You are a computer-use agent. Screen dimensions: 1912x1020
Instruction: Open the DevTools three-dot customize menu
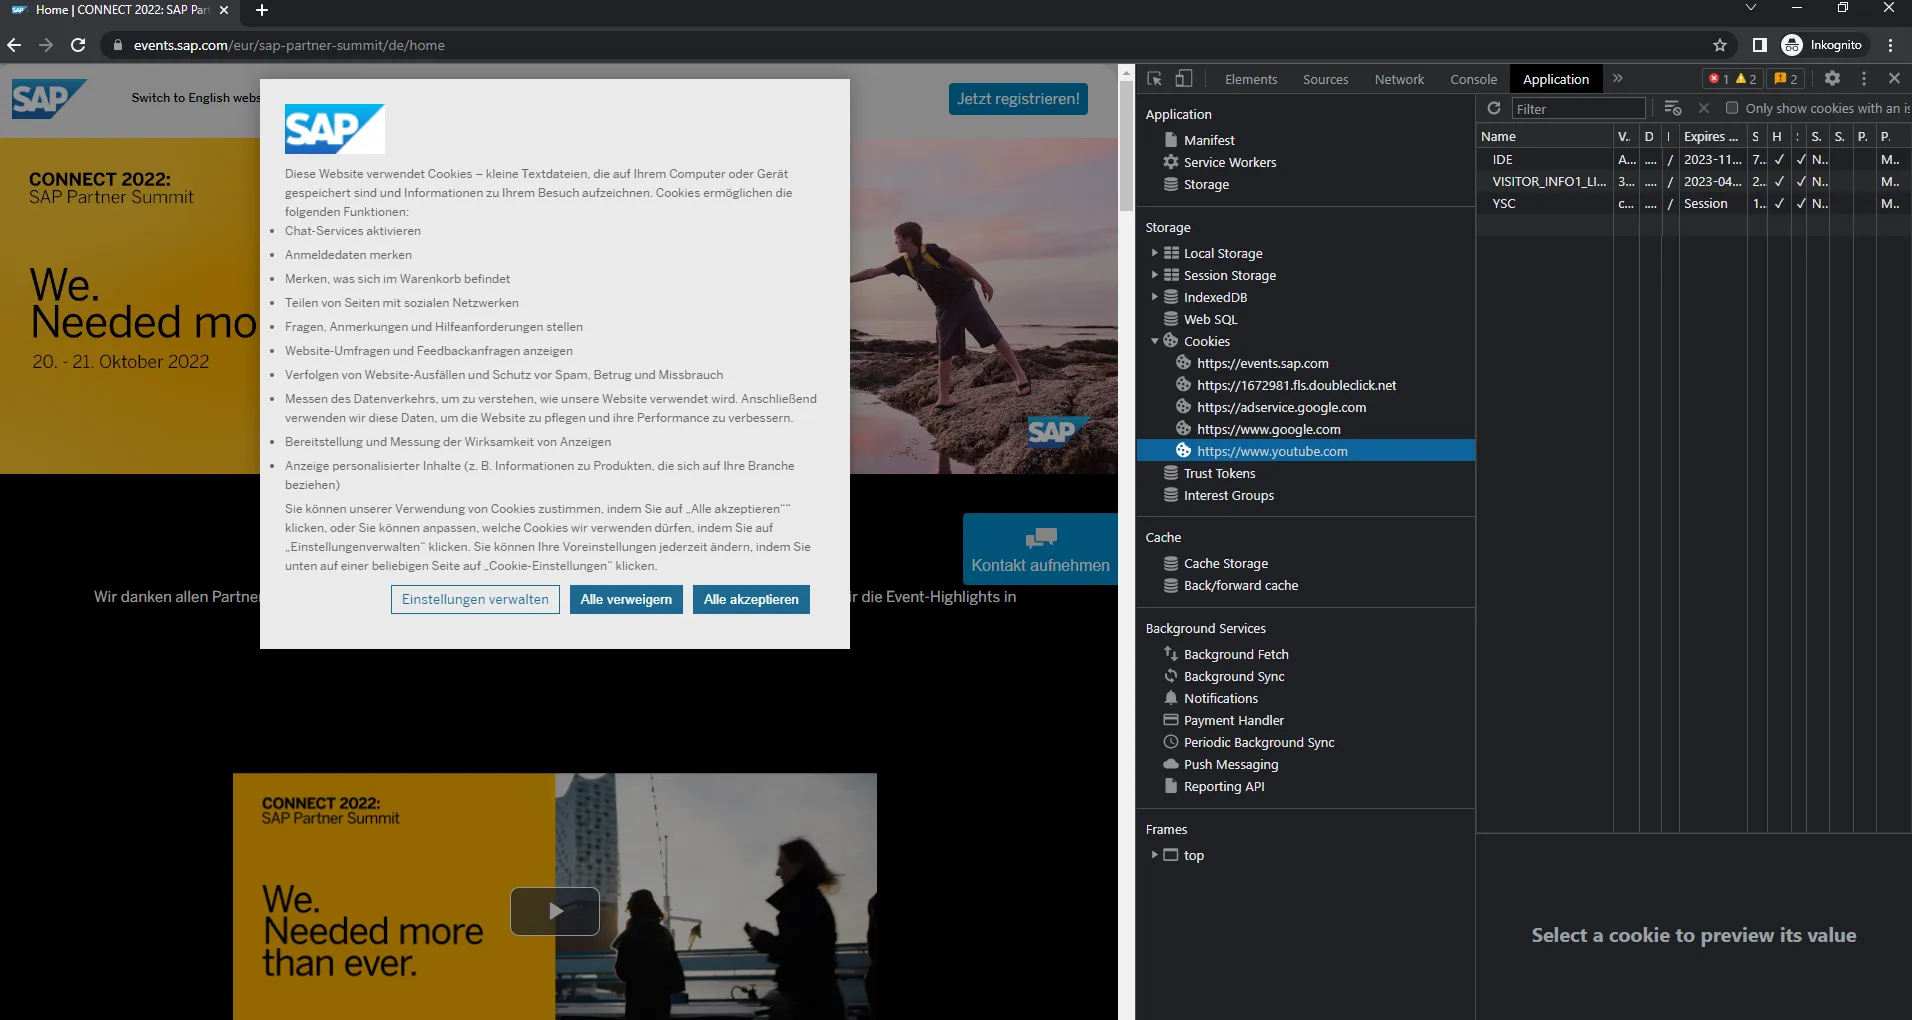click(1864, 78)
